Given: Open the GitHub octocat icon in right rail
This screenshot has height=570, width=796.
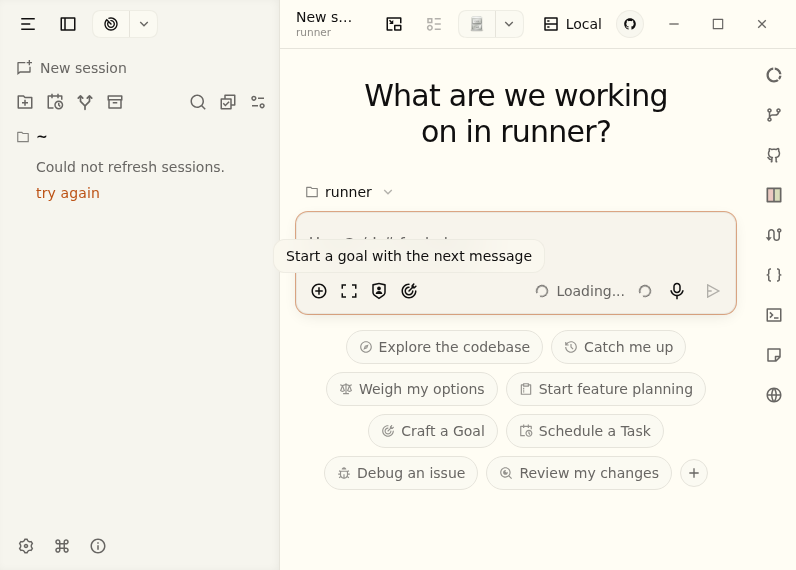Looking at the screenshot, I should pos(774,155).
